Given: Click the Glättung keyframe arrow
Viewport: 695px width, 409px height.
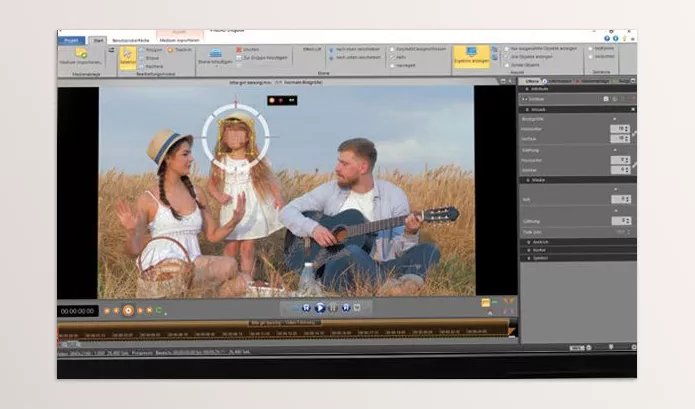Looking at the screenshot, I should pos(614,151).
